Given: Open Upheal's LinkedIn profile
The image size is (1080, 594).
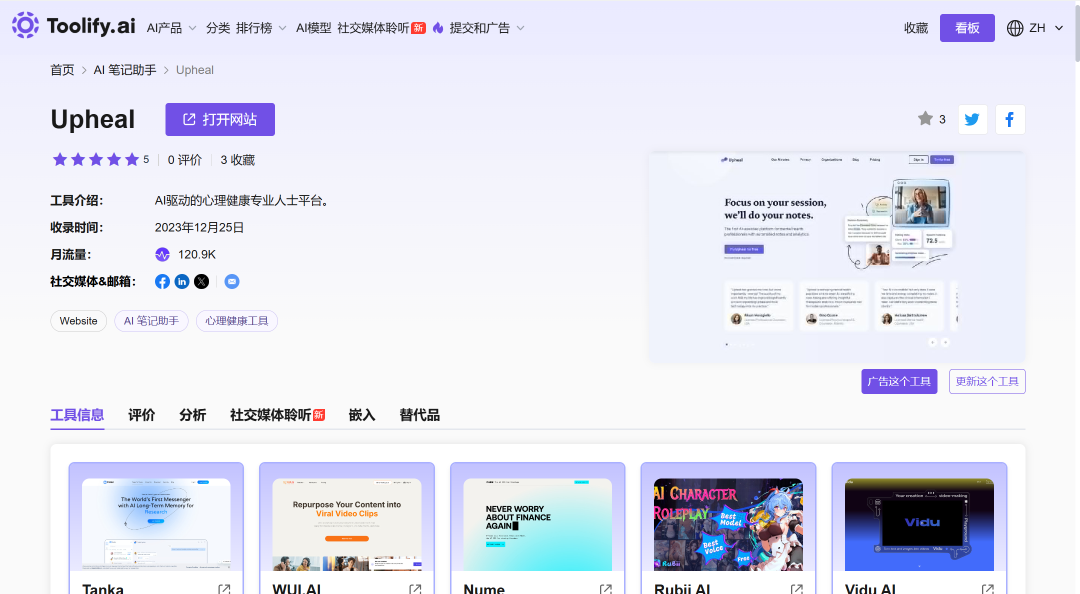Looking at the screenshot, I should pyautogui.click(x=182, y=281).
